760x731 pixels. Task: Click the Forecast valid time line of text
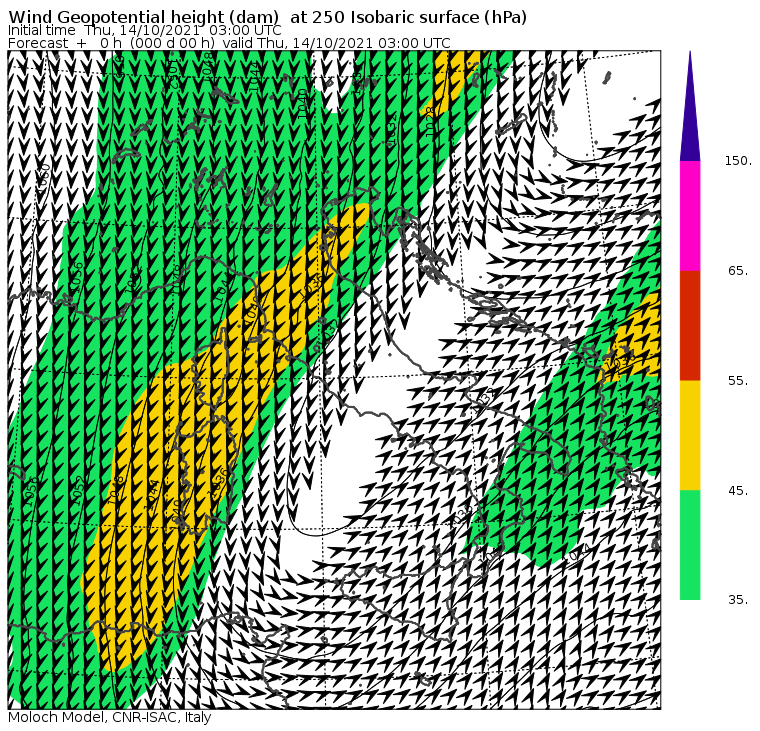click(229, 43)
